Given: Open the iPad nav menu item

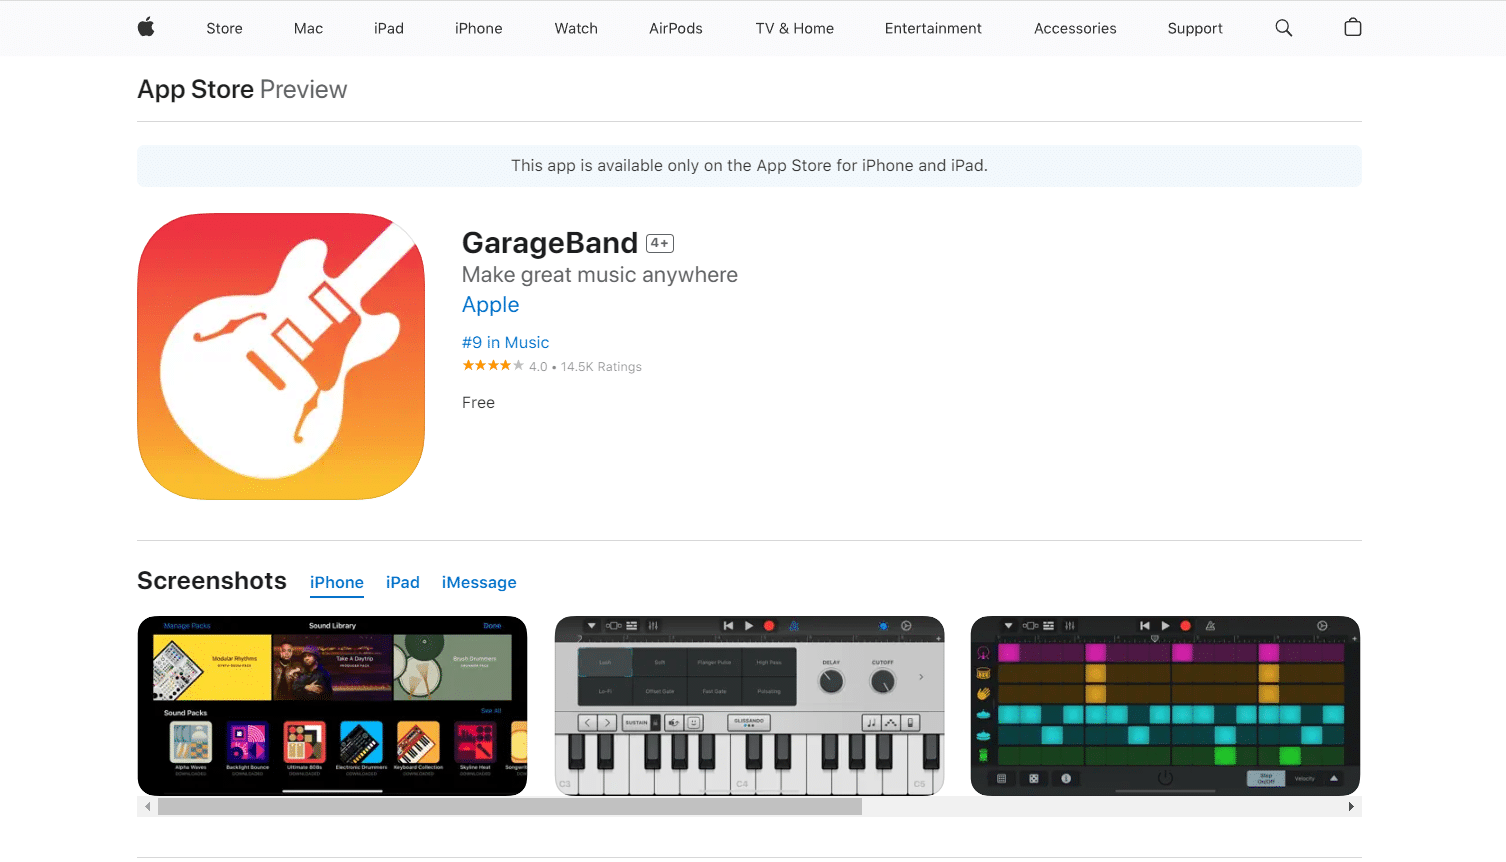Looking at the screenshot, I should [x=389, y=28].
